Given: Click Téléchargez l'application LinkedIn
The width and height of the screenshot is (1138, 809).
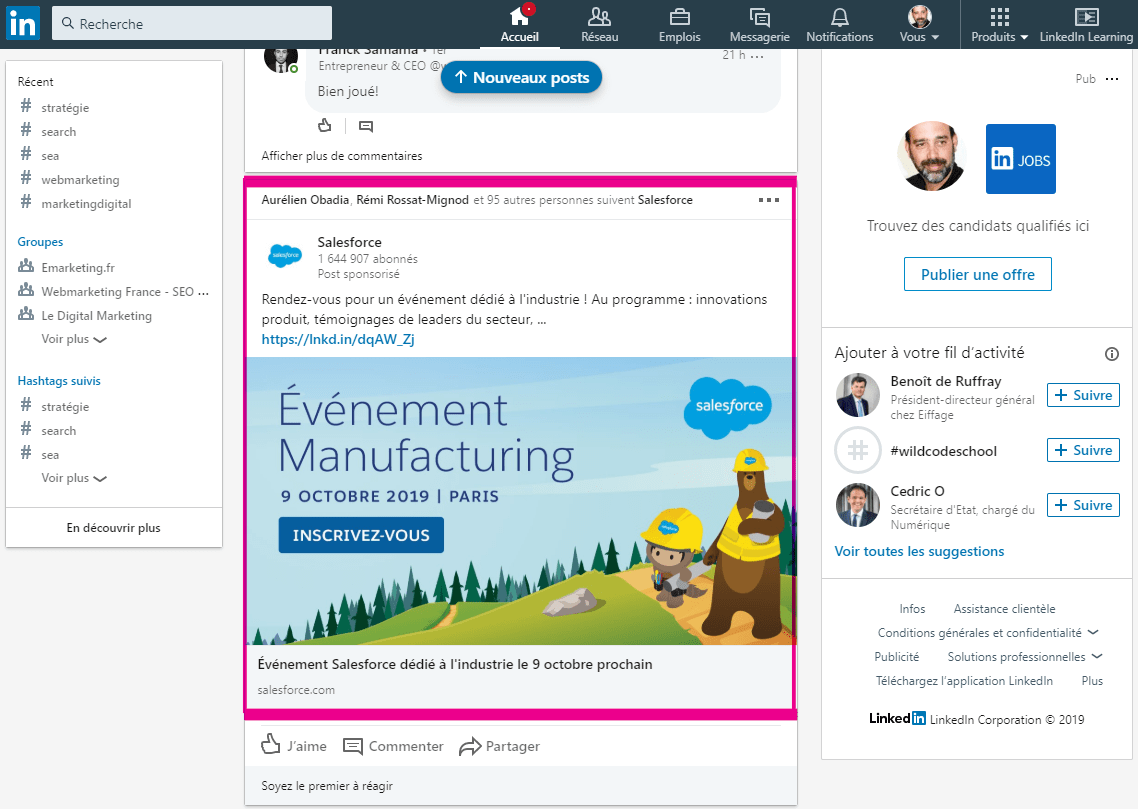Looking at the screenshot, I should (x=964, y=681).
